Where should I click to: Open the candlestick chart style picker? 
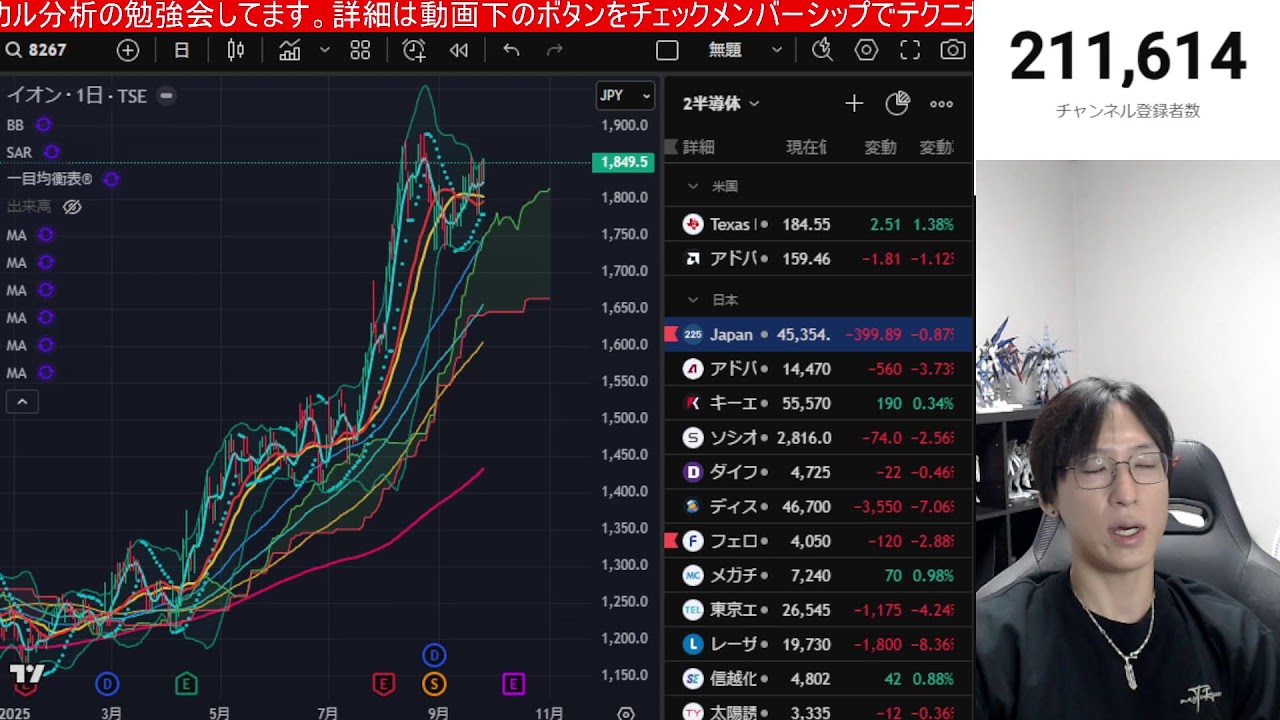pos(236,50)
